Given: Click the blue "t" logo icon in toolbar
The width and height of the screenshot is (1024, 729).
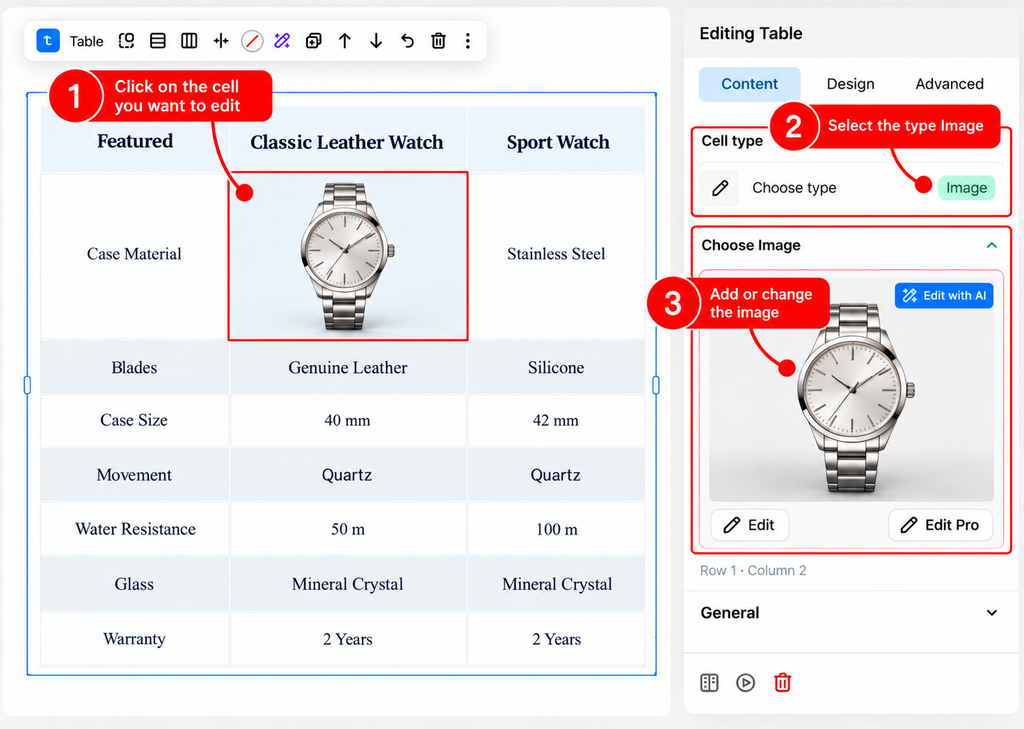Looking at the screenshot, I should coord(48,41).
